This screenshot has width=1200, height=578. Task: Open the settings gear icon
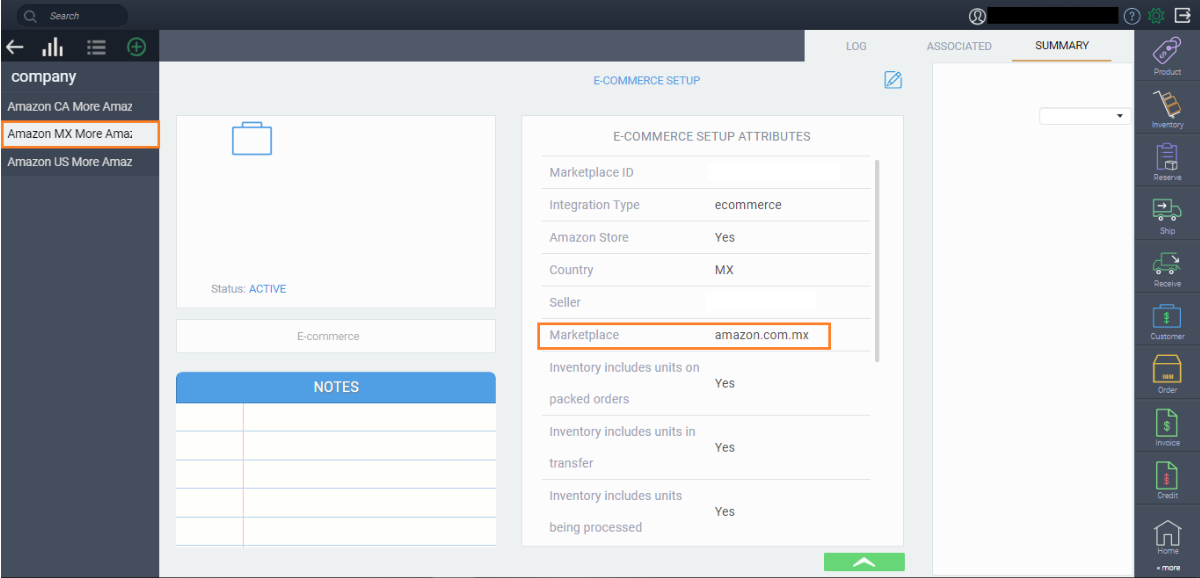click(1157, 16)
